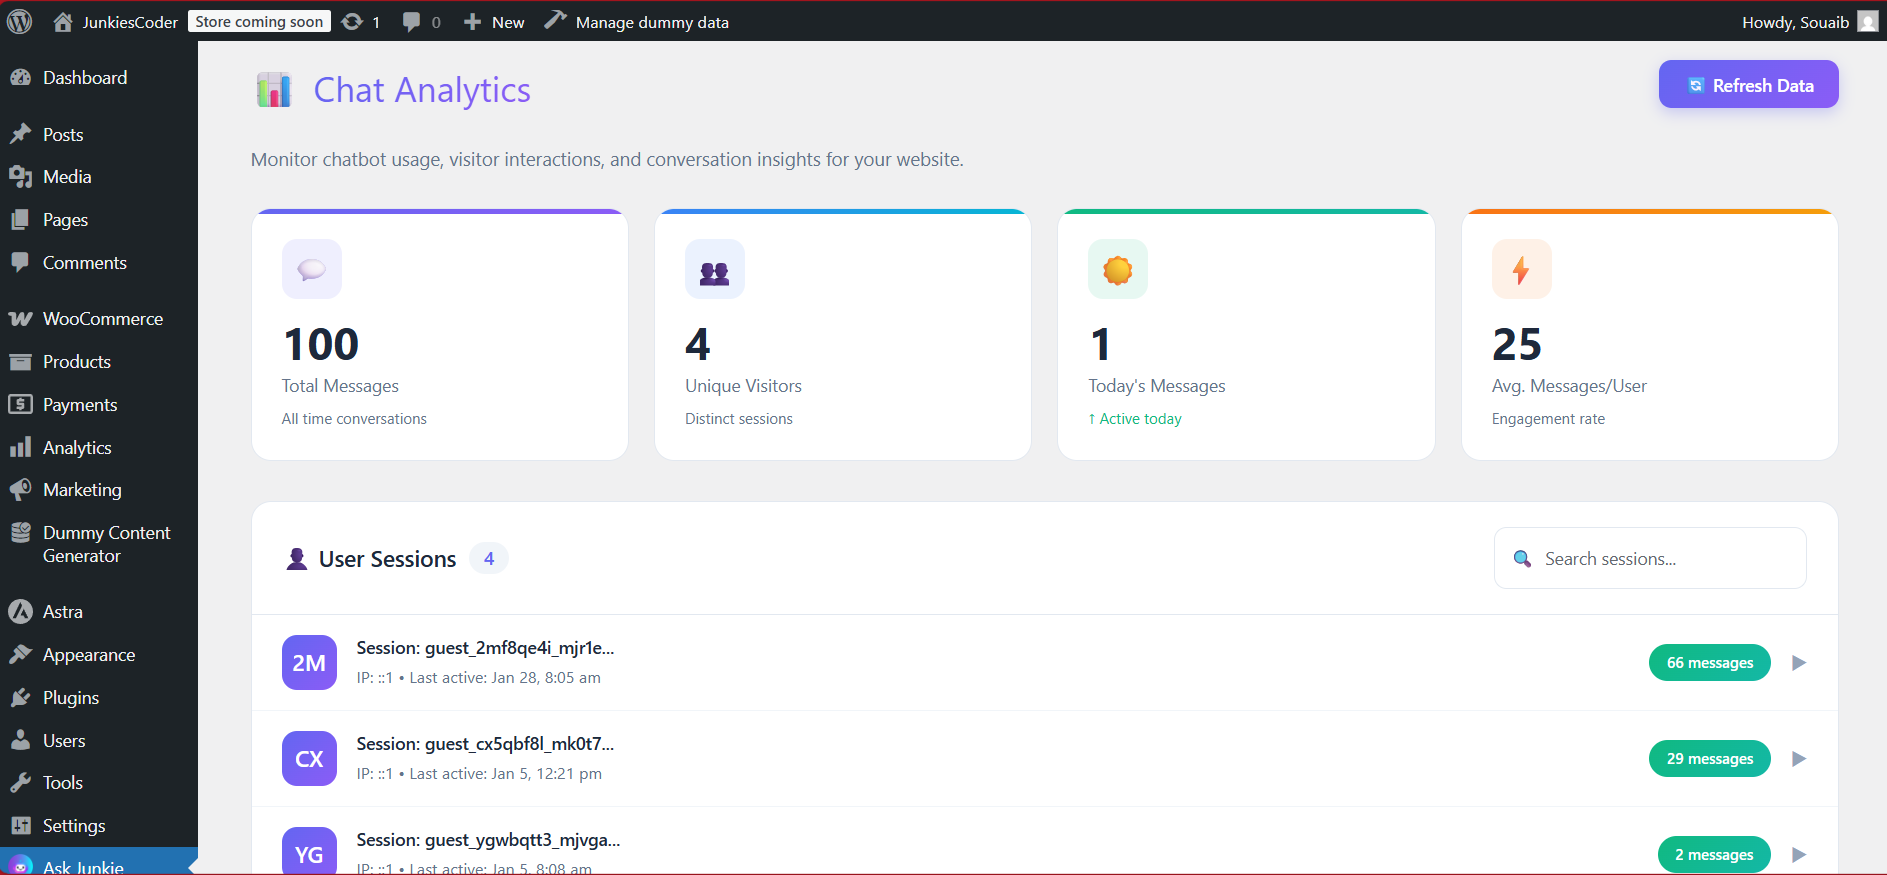Click the User Sessions count badge 4
This screenshot has width=1887, height=875.
pos(489,559)
